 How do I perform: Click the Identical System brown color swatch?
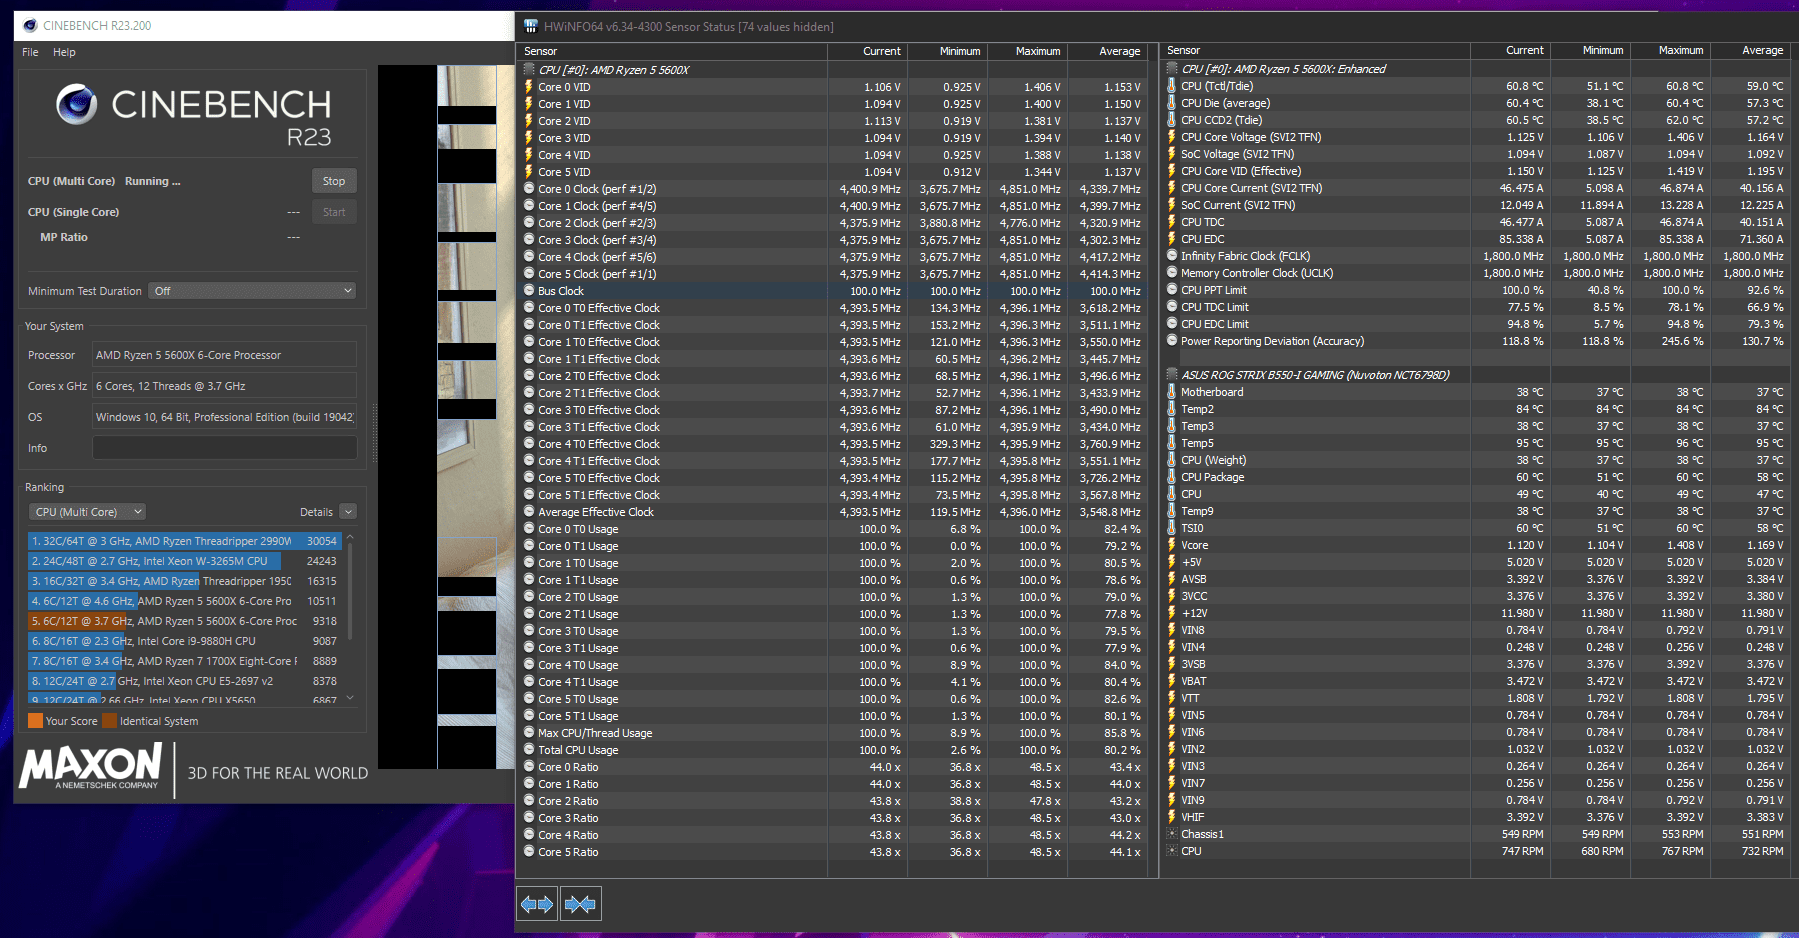click(110, 721)
